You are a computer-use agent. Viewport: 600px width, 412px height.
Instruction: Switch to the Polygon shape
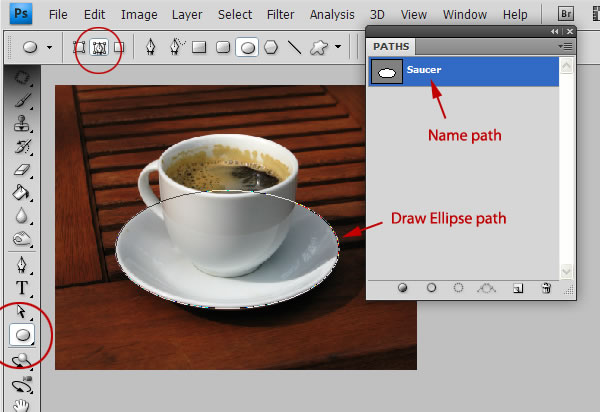[x=271, y=47]
